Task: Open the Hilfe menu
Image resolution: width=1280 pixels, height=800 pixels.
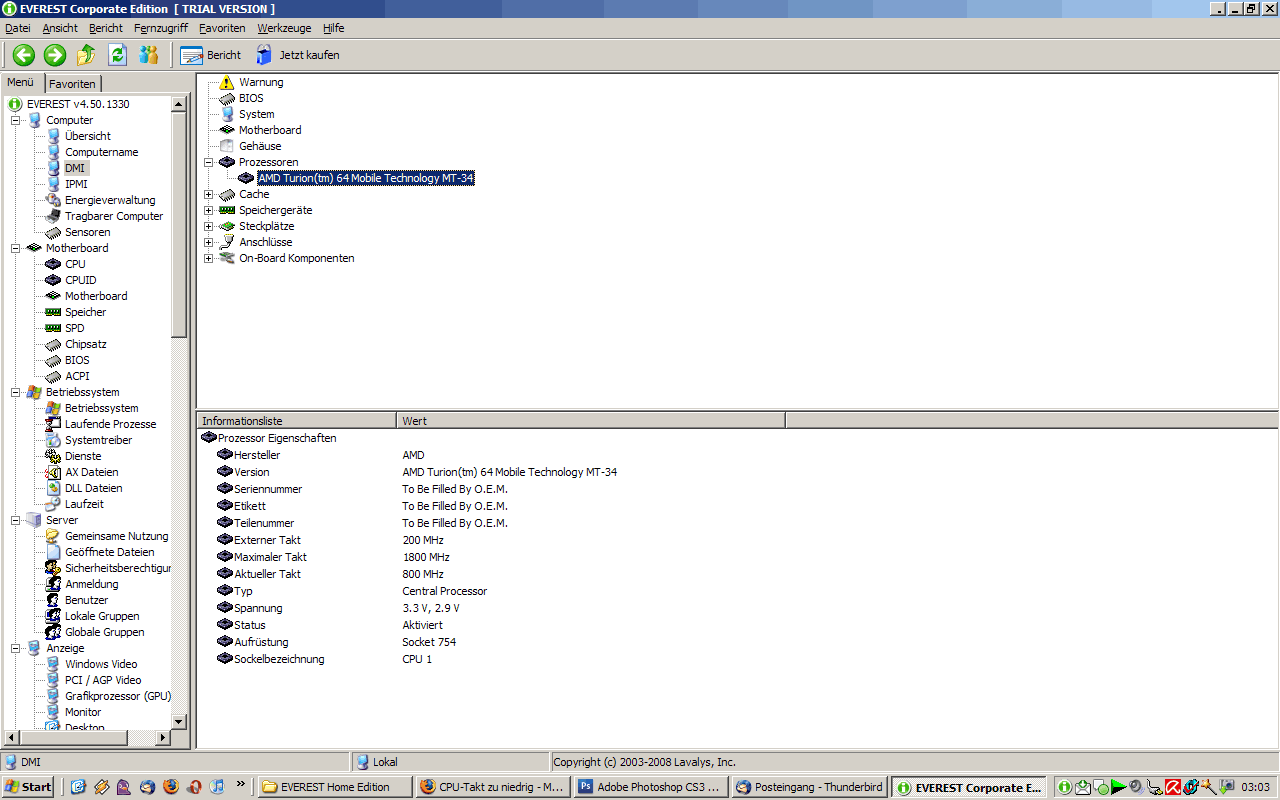Action: [333, 28]
